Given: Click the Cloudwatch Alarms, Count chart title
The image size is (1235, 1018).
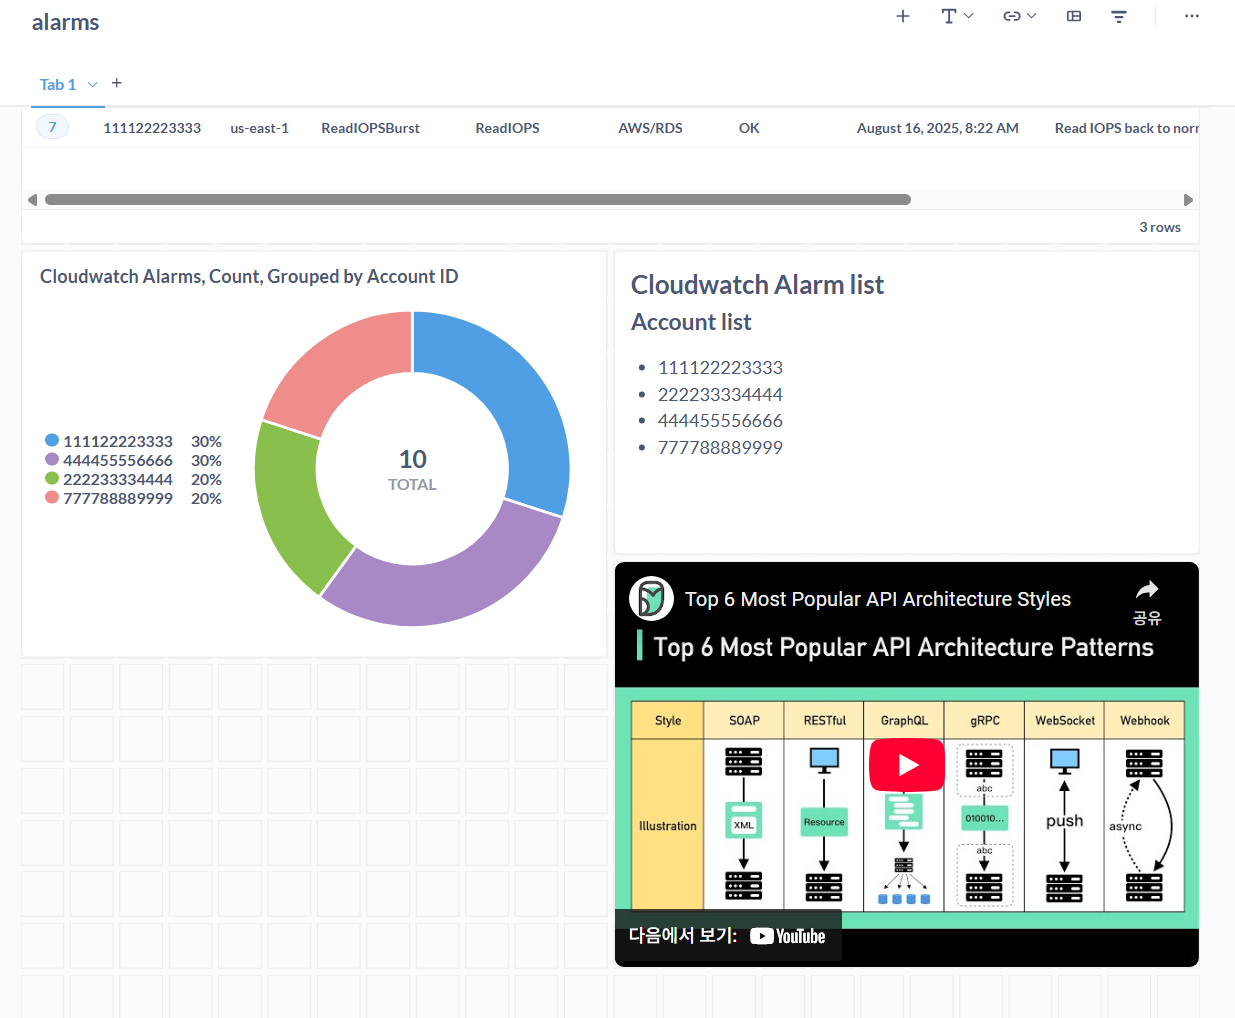Looking at the screenshot, I should tap(249, 277).
